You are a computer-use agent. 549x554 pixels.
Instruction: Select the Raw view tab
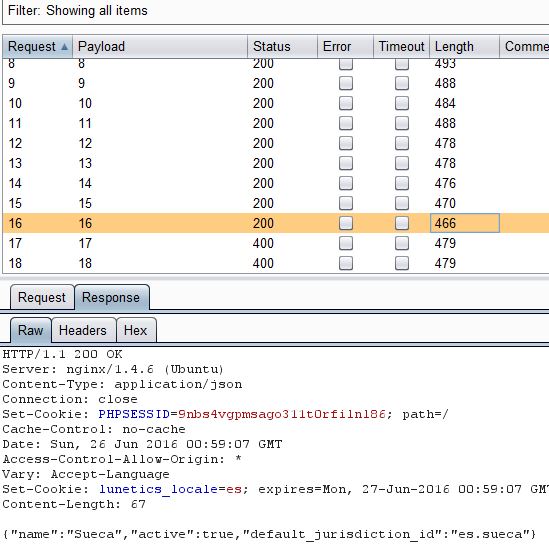(31, 330)
